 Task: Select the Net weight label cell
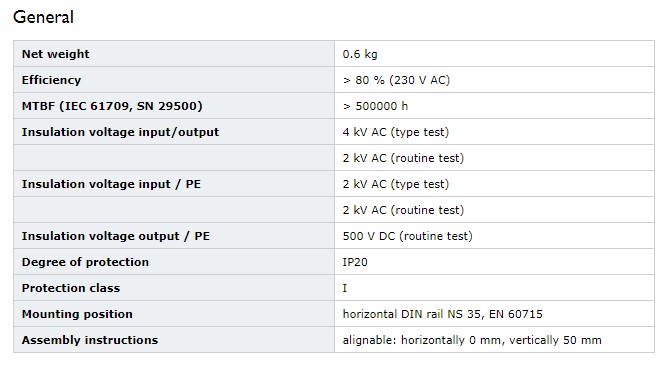(174, 54)
